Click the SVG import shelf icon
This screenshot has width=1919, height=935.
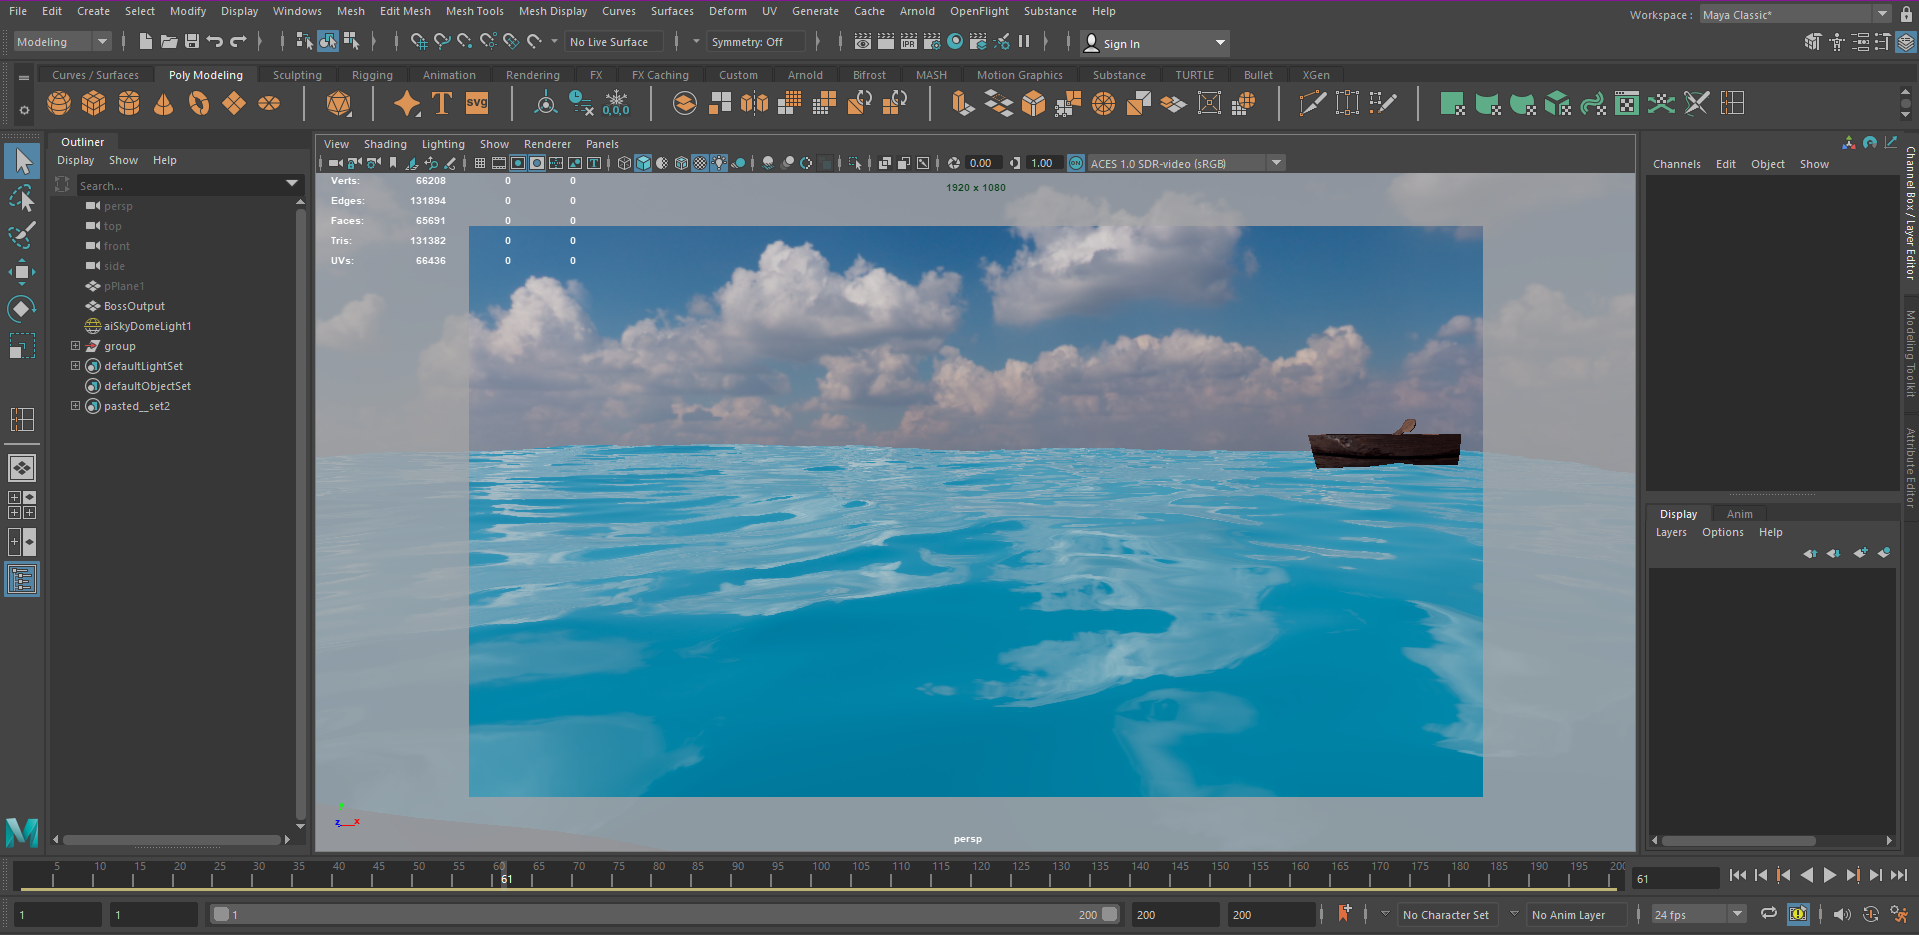click(477, 103)
